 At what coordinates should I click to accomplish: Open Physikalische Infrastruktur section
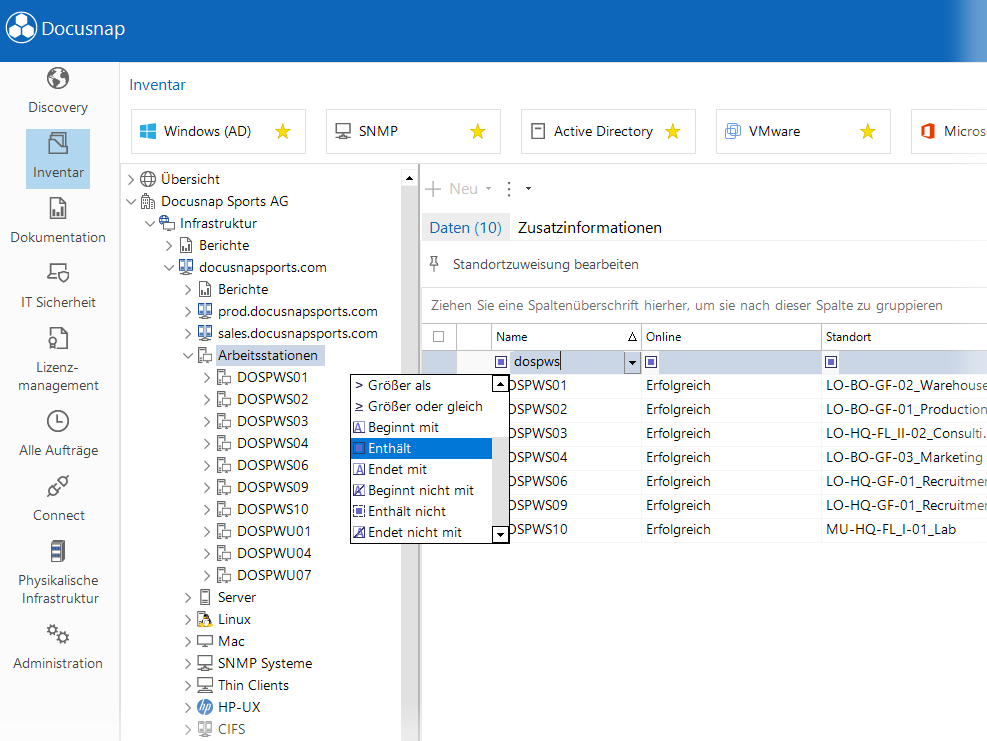pos(58,573)
